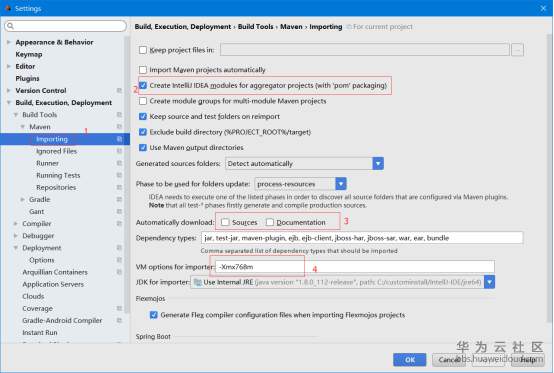
Task: Click the search magnifier icon
Action: 11,26
